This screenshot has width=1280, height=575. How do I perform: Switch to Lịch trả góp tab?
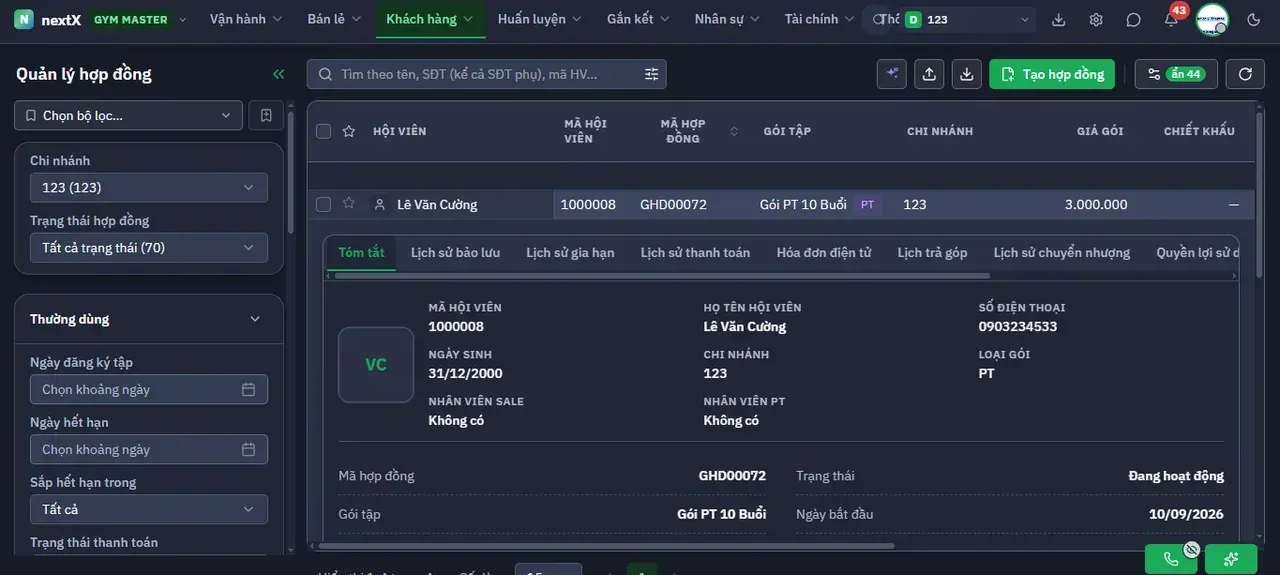(x=932, y=252)
